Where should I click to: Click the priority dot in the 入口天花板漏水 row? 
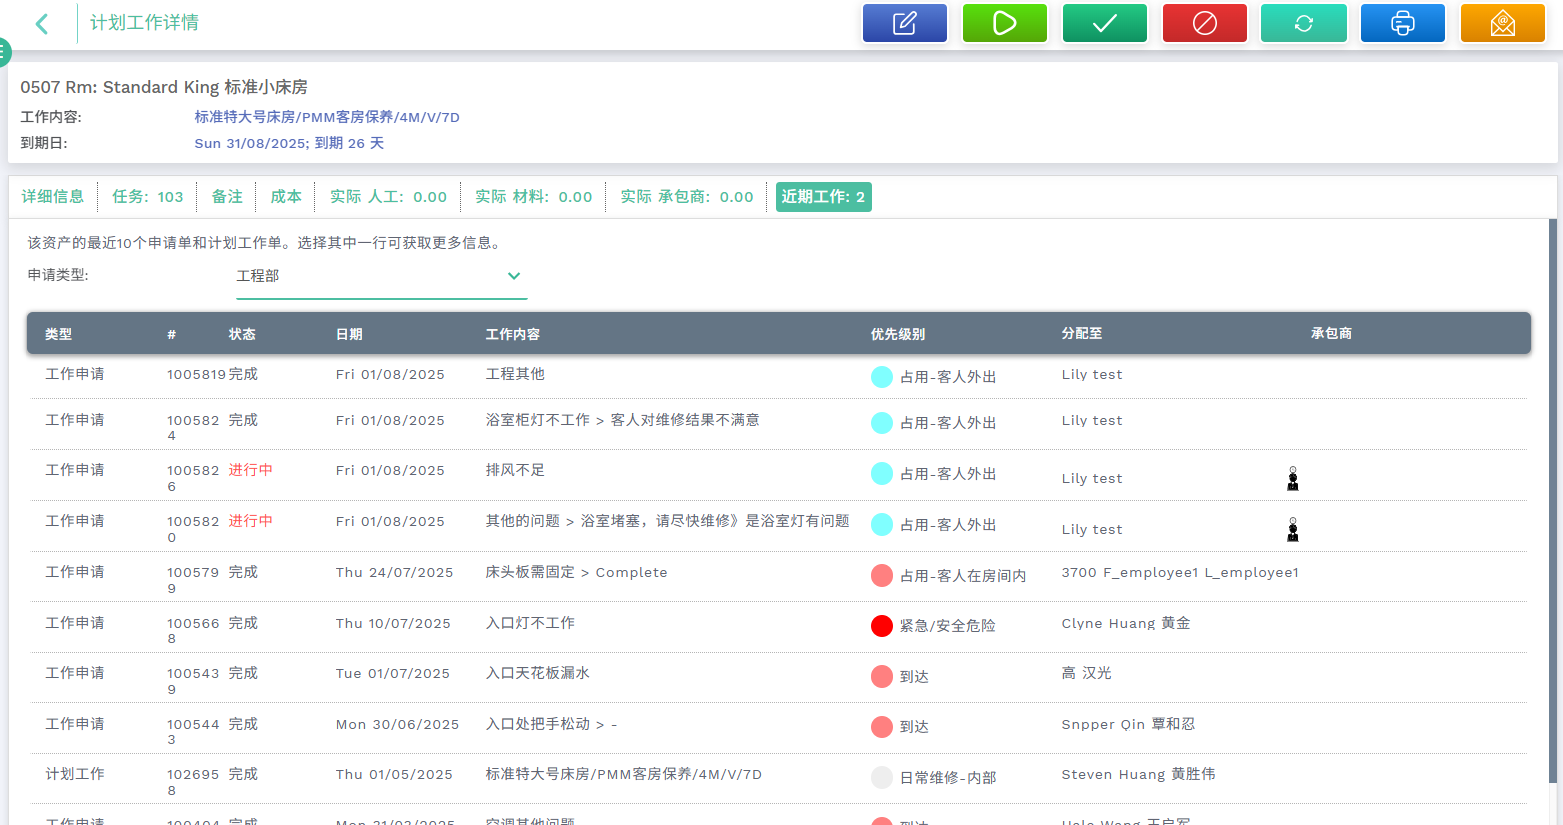click(882, 677)
